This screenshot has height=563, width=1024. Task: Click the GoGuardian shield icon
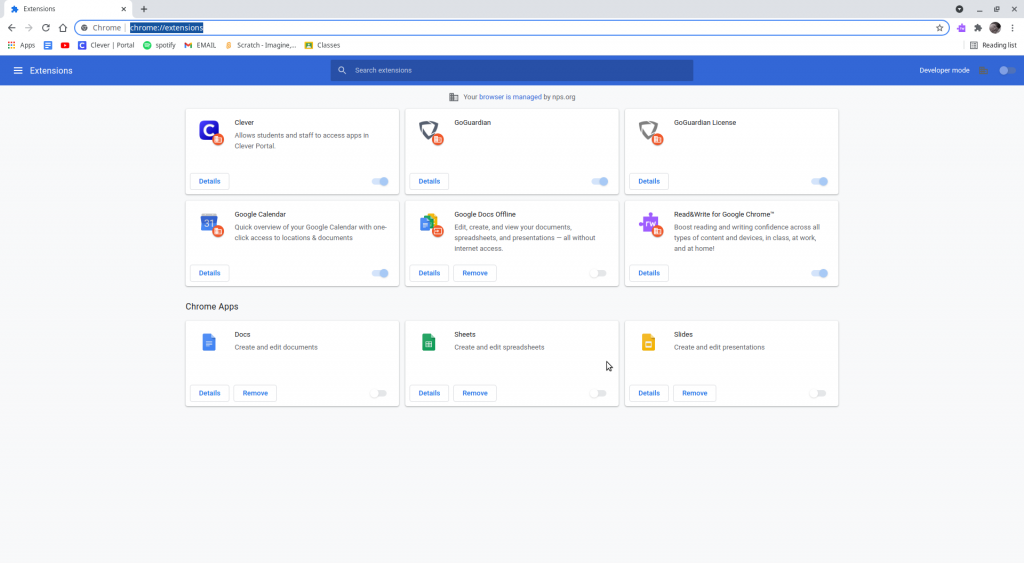click(430, 131)
